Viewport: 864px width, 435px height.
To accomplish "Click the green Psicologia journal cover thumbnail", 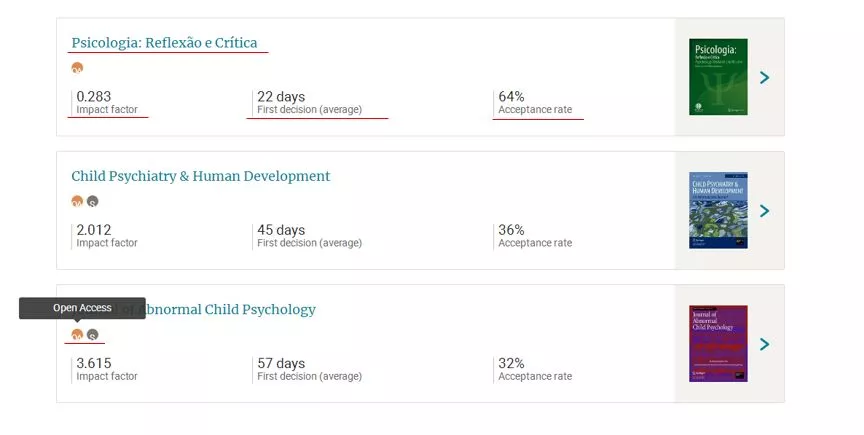I will point(718,77).
